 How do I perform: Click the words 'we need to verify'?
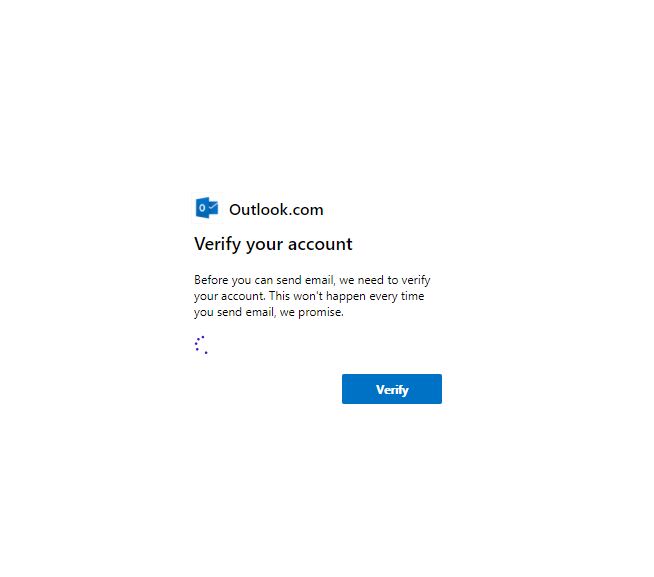tap(385, 280)
